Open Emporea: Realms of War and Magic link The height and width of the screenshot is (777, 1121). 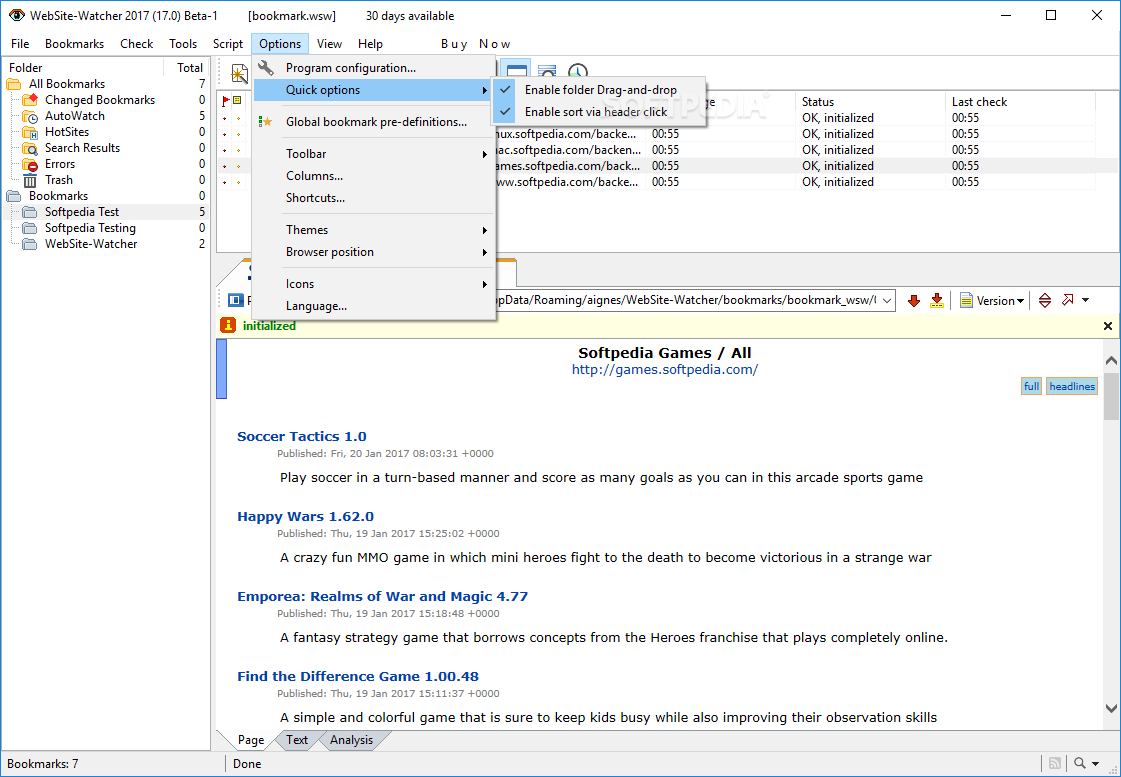point(382,597)
